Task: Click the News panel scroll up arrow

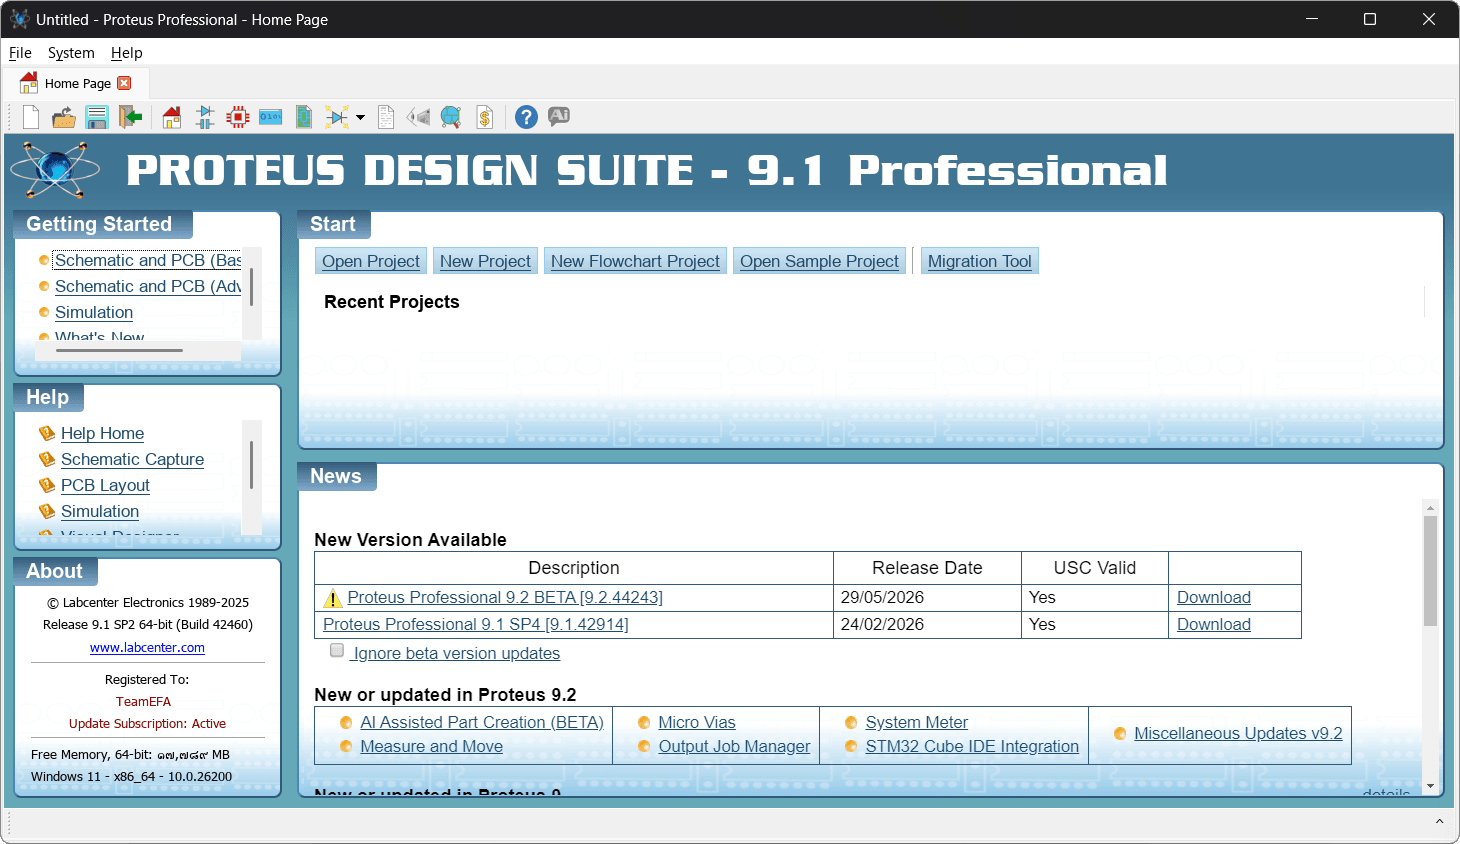Action: pos(1430,508)
